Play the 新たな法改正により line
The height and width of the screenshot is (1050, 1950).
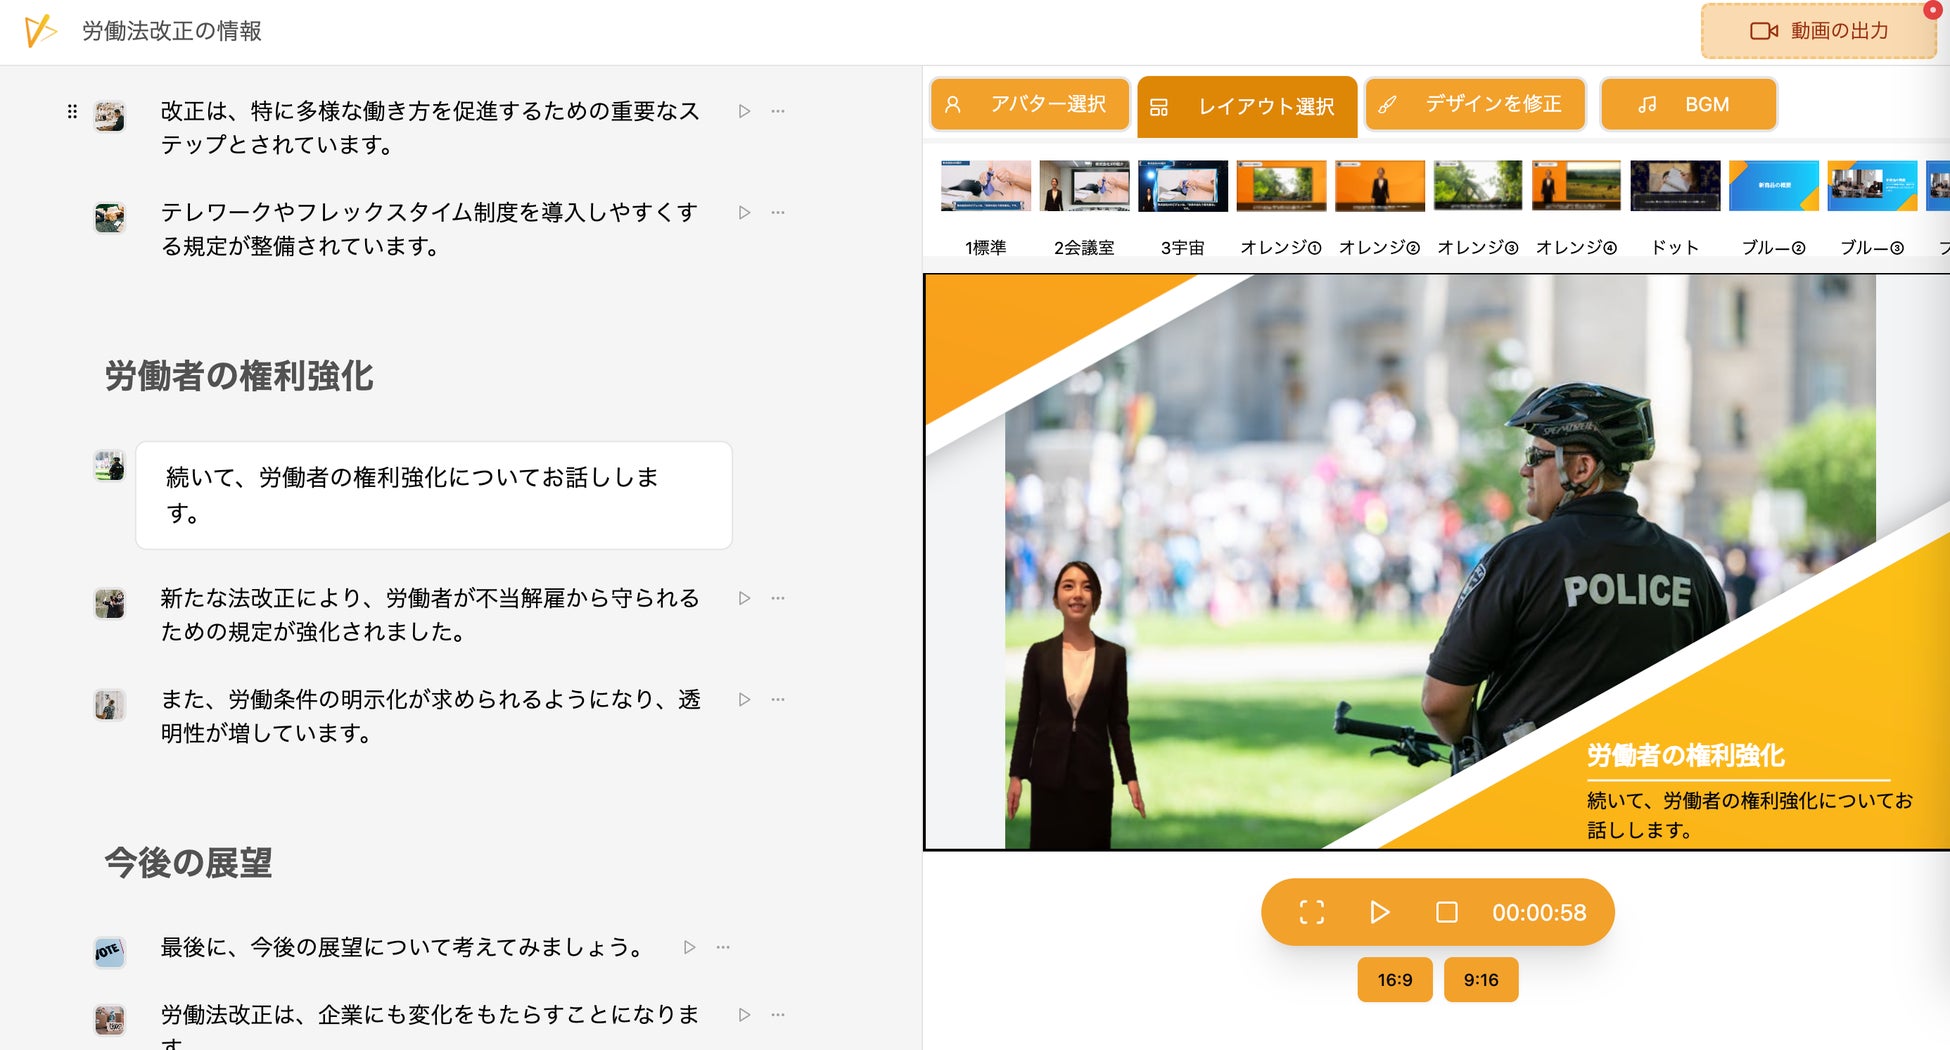click(x=744, y=598)
